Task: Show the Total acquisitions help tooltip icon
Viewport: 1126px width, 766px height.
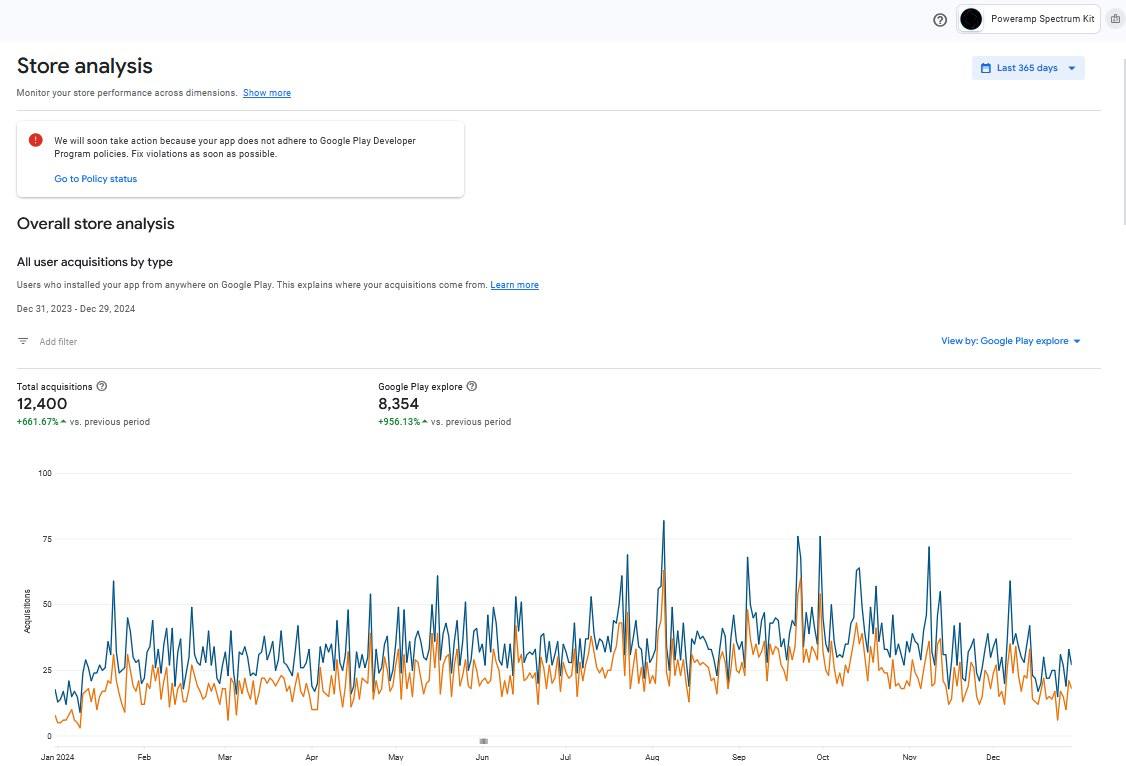Action: pos(101,386)
